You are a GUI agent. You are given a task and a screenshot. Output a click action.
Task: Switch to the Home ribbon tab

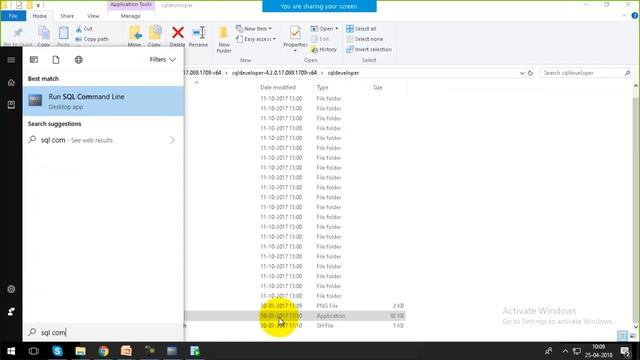point(40,16)
